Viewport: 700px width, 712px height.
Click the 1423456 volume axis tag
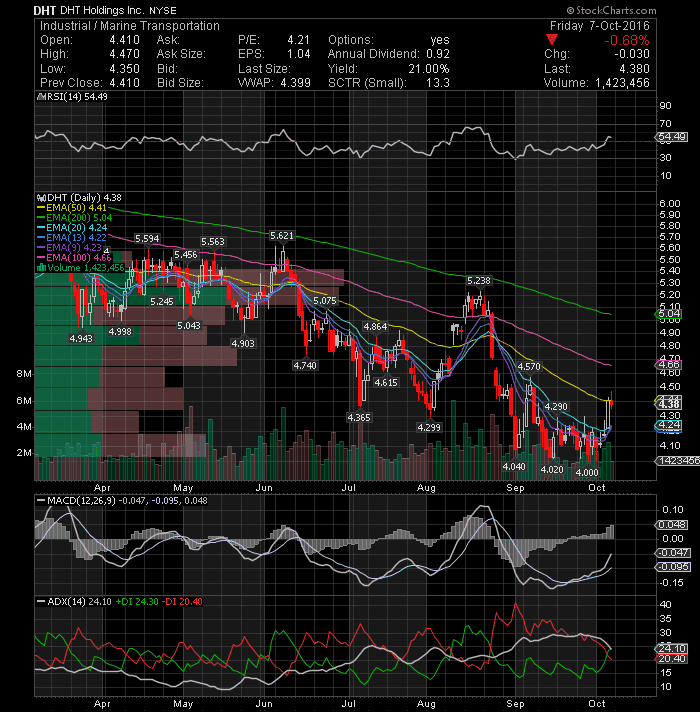tap(678, 460)
